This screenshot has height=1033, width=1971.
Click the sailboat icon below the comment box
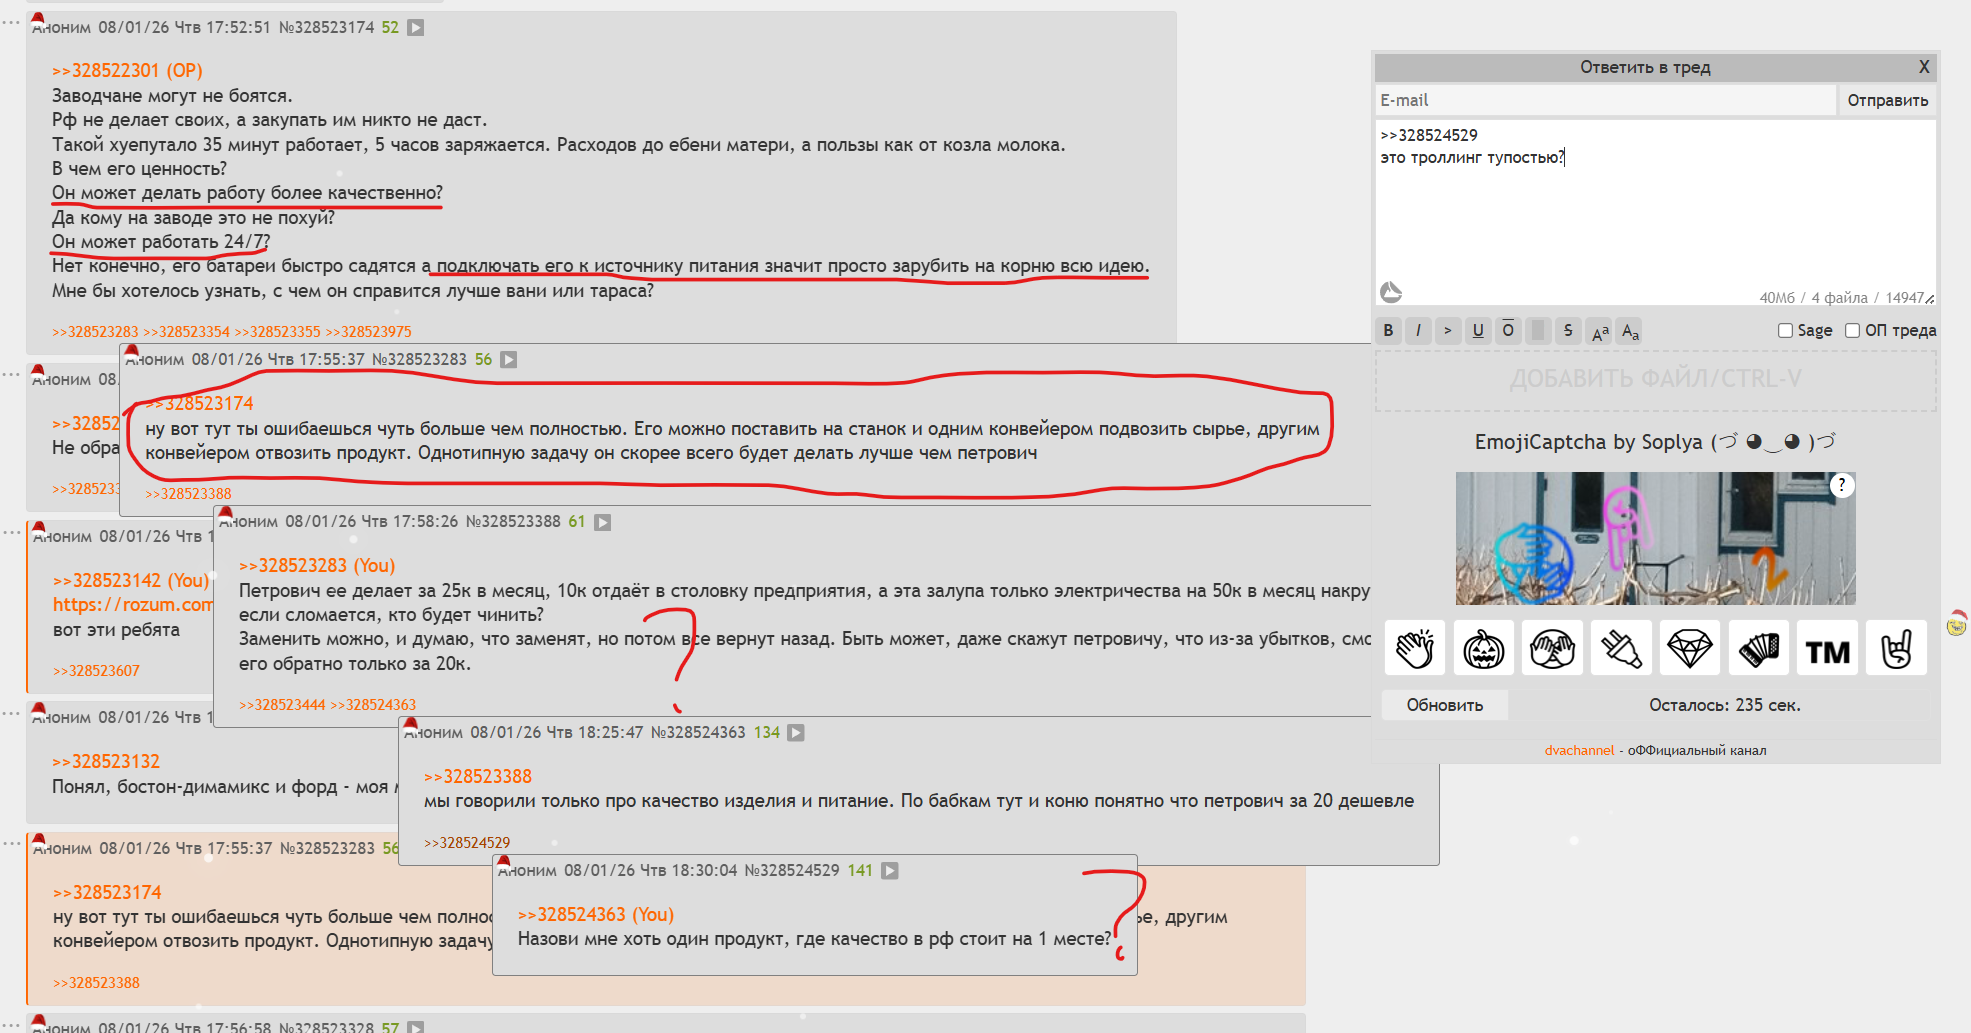point(1391,292)
